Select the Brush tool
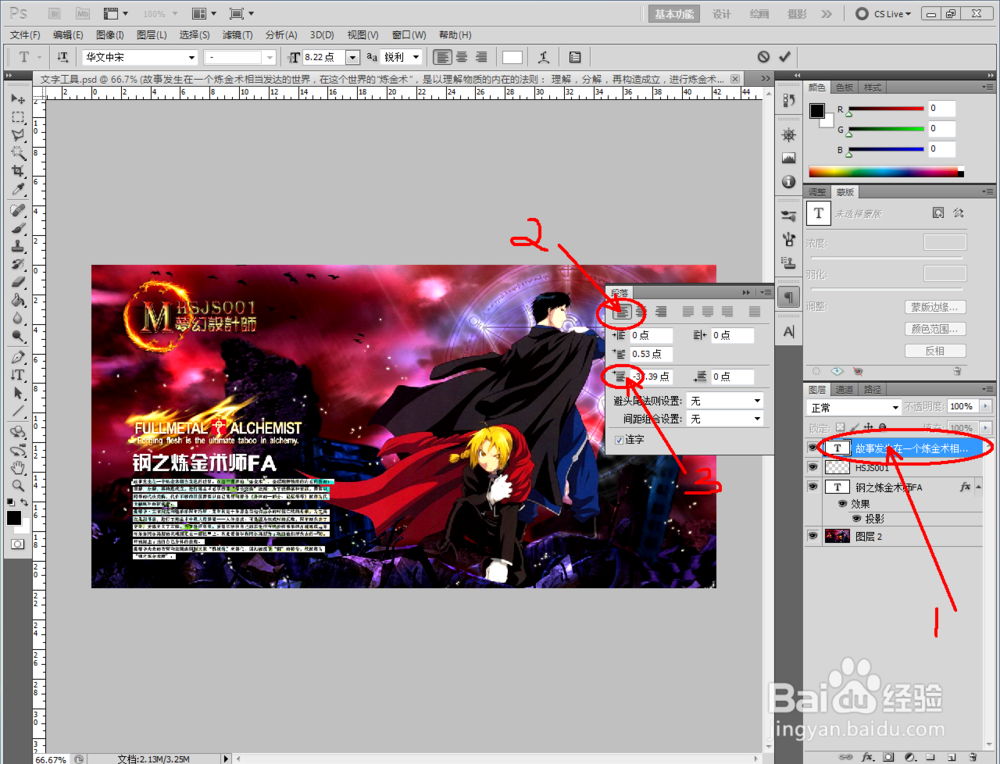The image size is (1000, 764). 18,228
